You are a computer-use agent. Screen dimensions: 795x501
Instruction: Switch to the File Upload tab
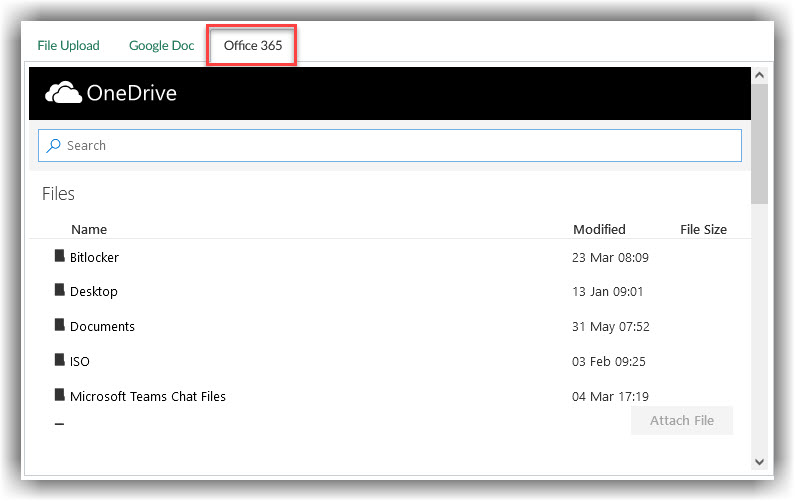pos(68,46)
